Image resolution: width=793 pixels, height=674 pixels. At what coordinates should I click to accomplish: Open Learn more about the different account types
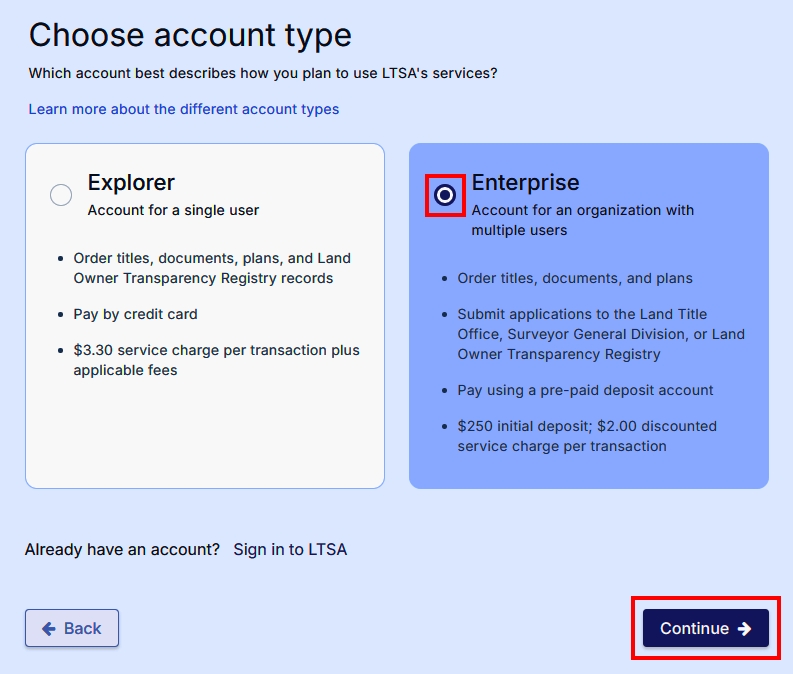pos(184,109)
